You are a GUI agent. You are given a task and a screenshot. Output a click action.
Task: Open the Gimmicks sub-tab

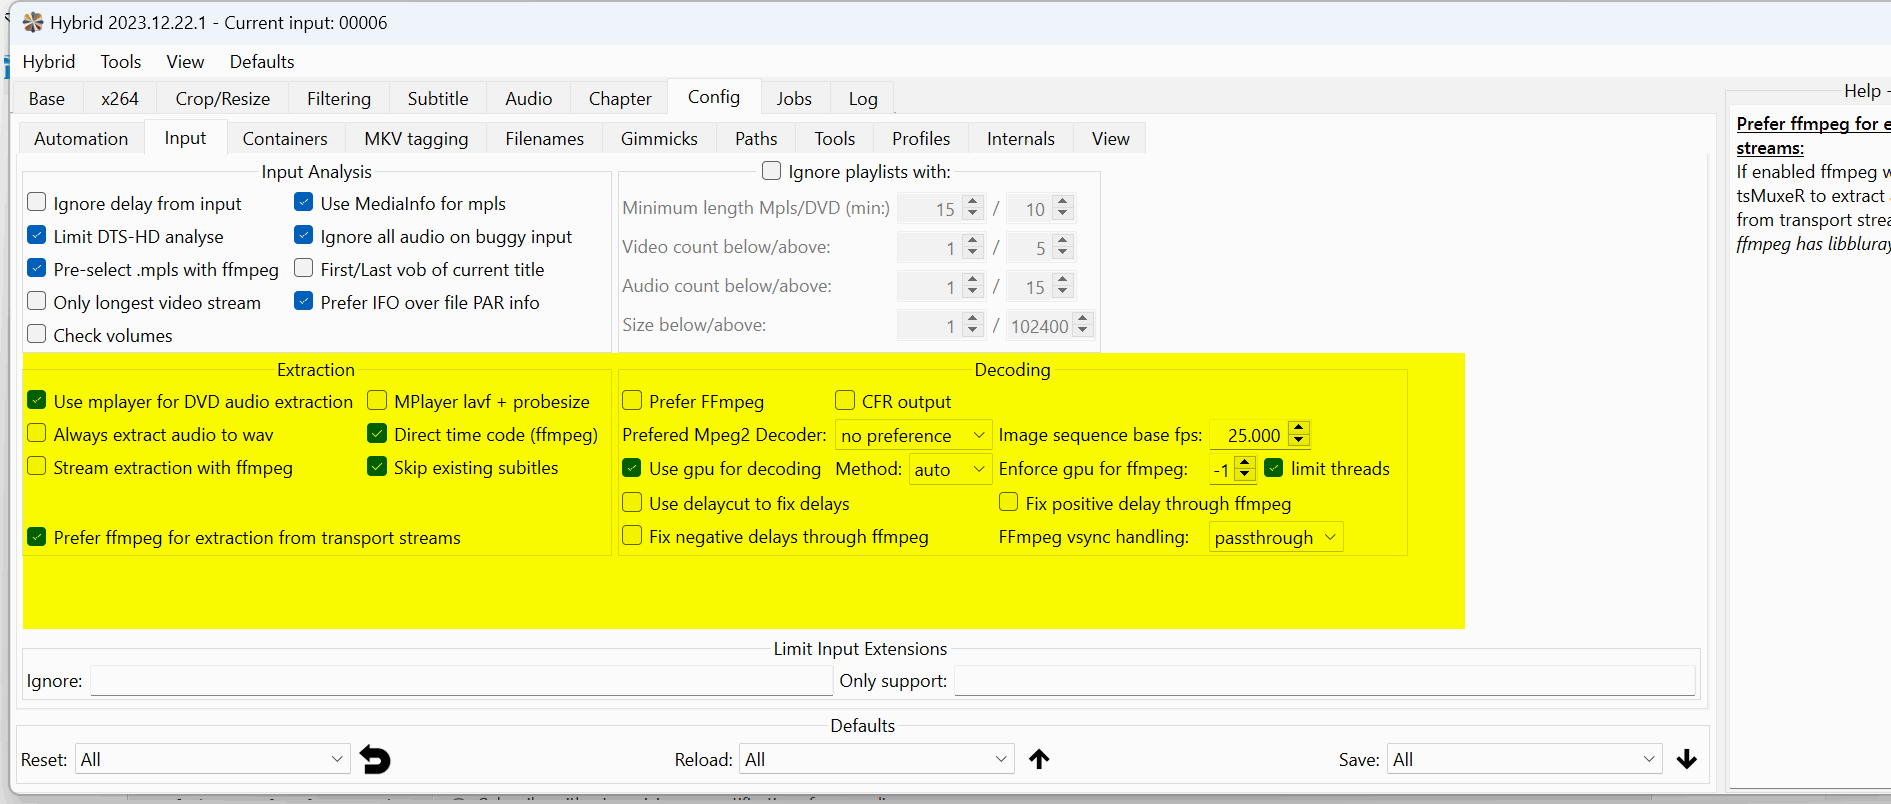659,139
